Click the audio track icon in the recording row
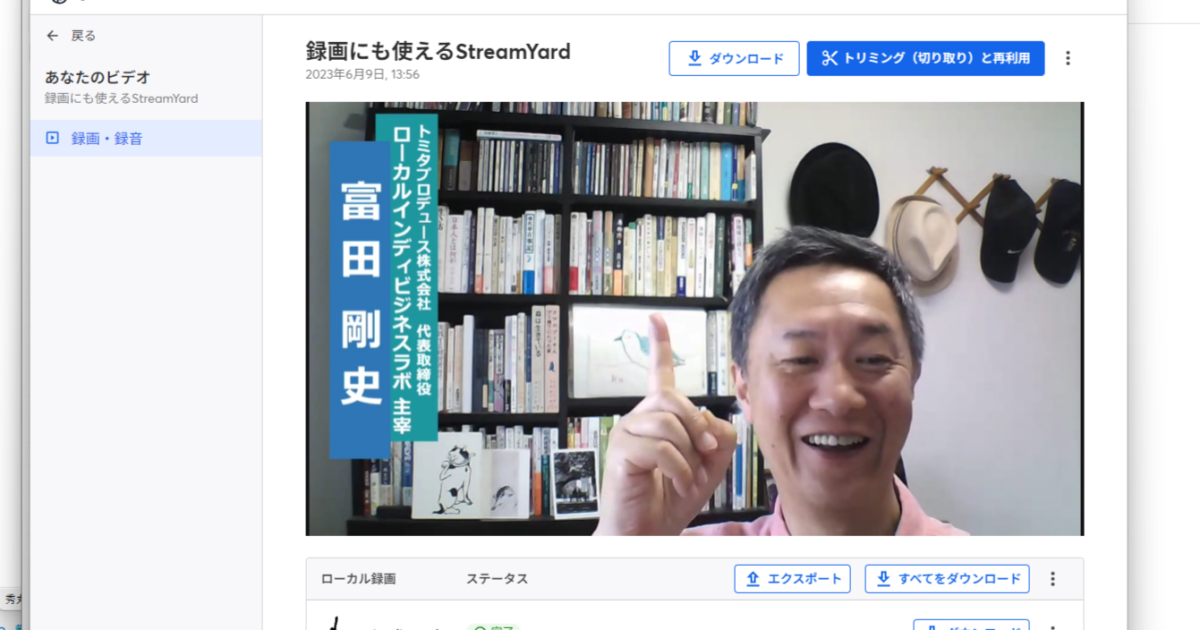 [336, 625]
